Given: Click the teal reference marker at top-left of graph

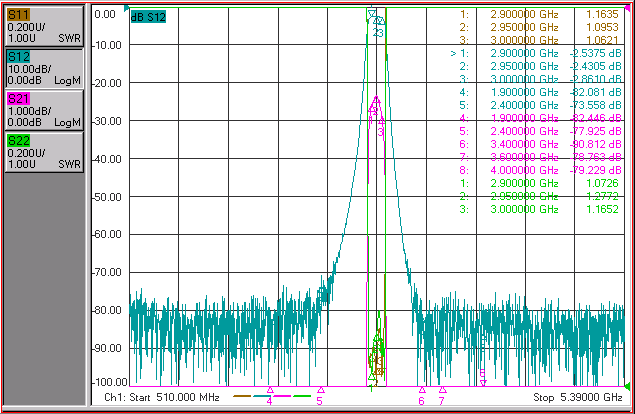Looking at the screenshot, I should [x=127, y=8].
